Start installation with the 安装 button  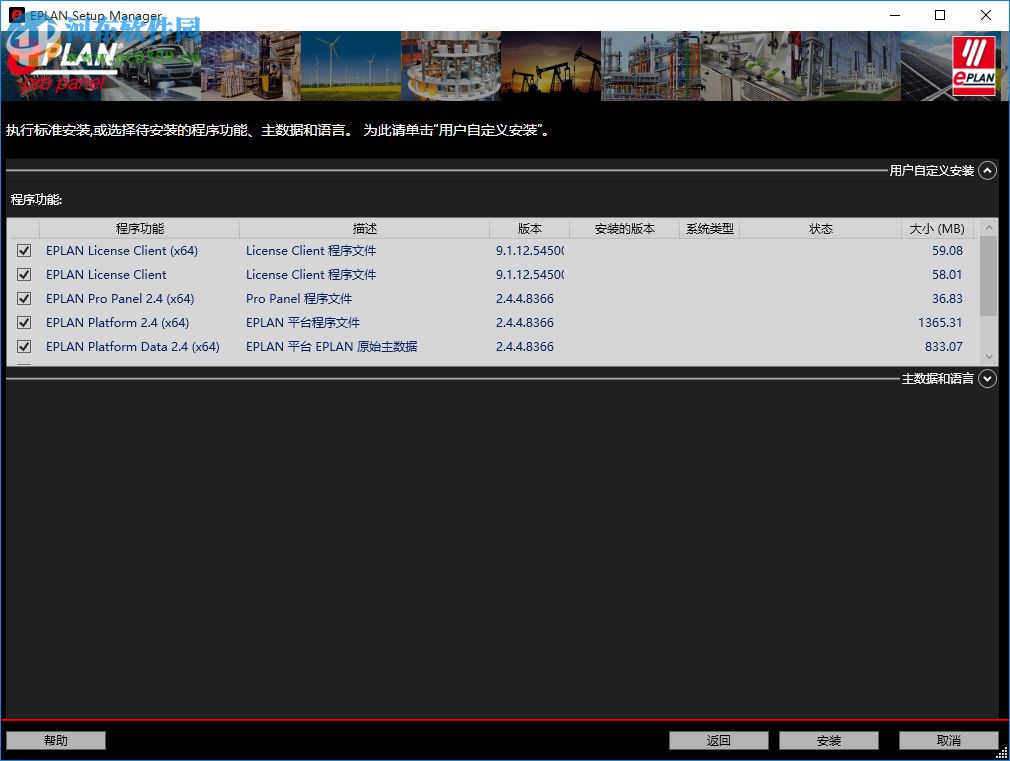pos(828,740)
